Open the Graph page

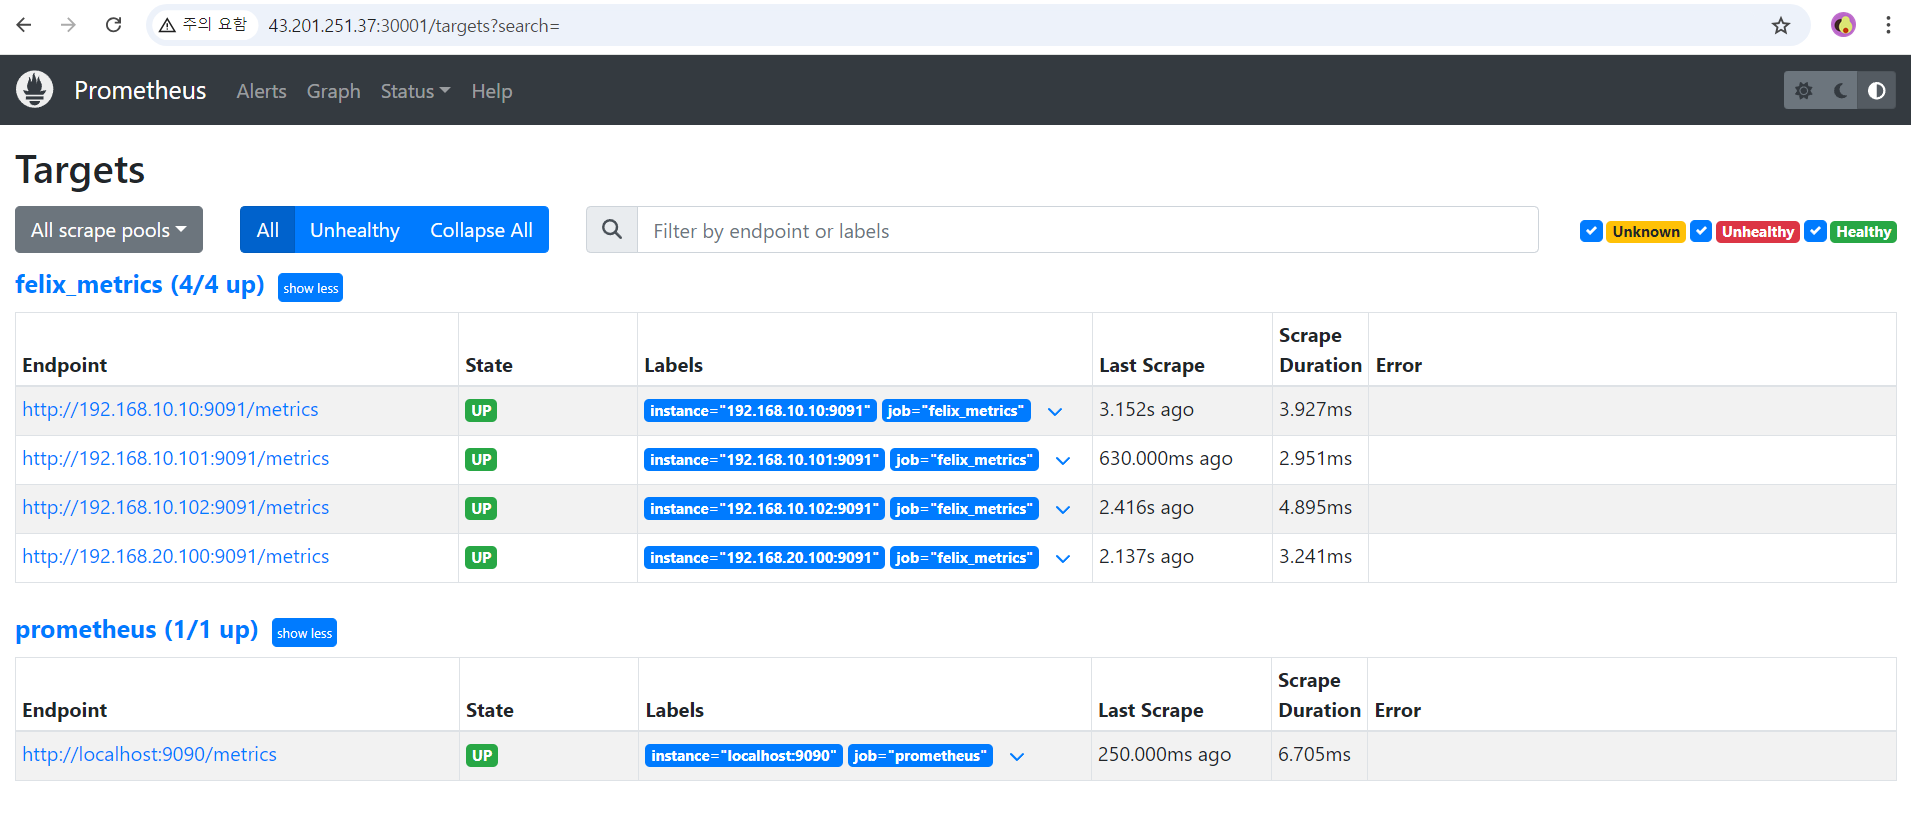(333, 91)
